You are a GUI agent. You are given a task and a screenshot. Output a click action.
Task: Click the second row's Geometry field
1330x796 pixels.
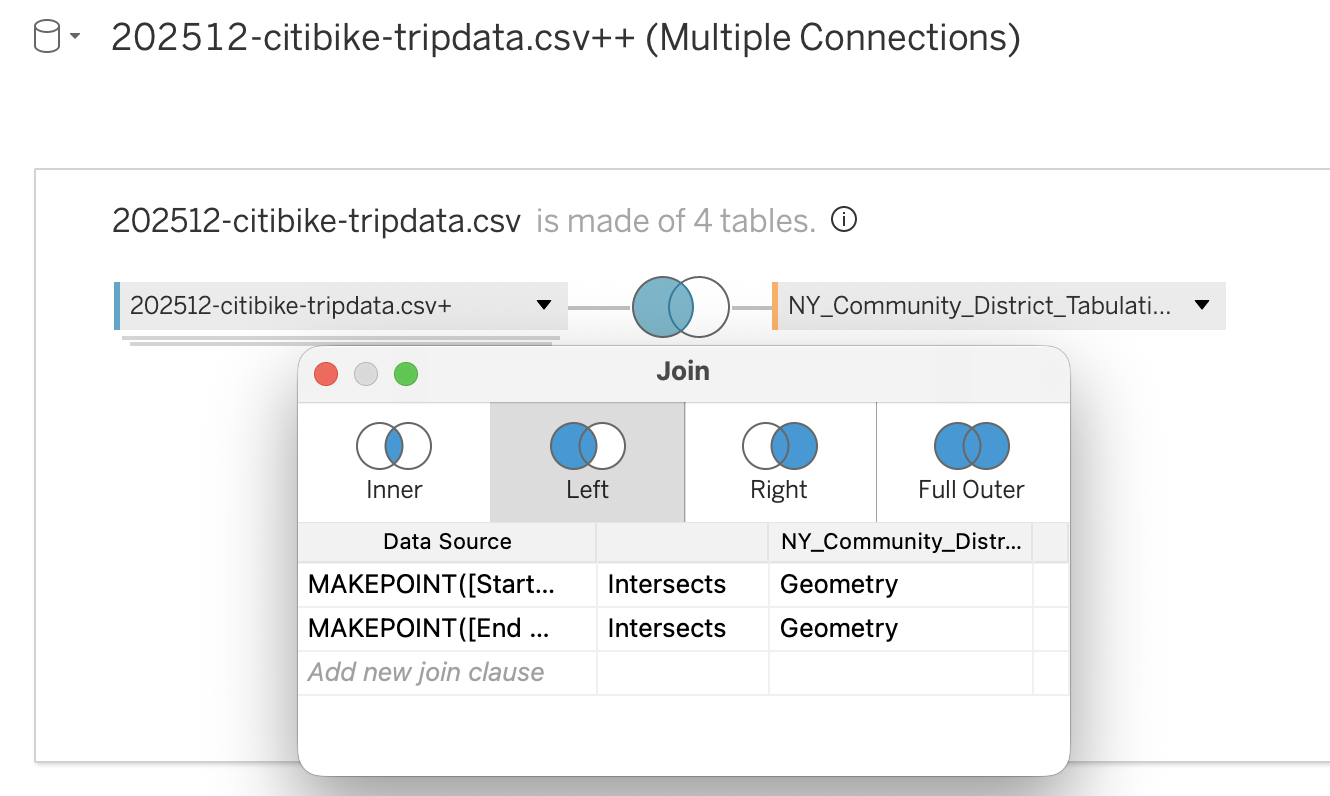point(838,628)
